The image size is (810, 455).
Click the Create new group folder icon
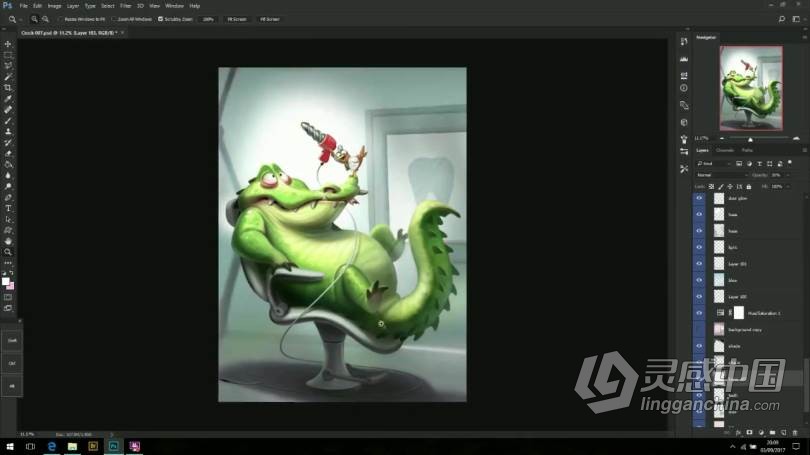[x=772, y=432]
